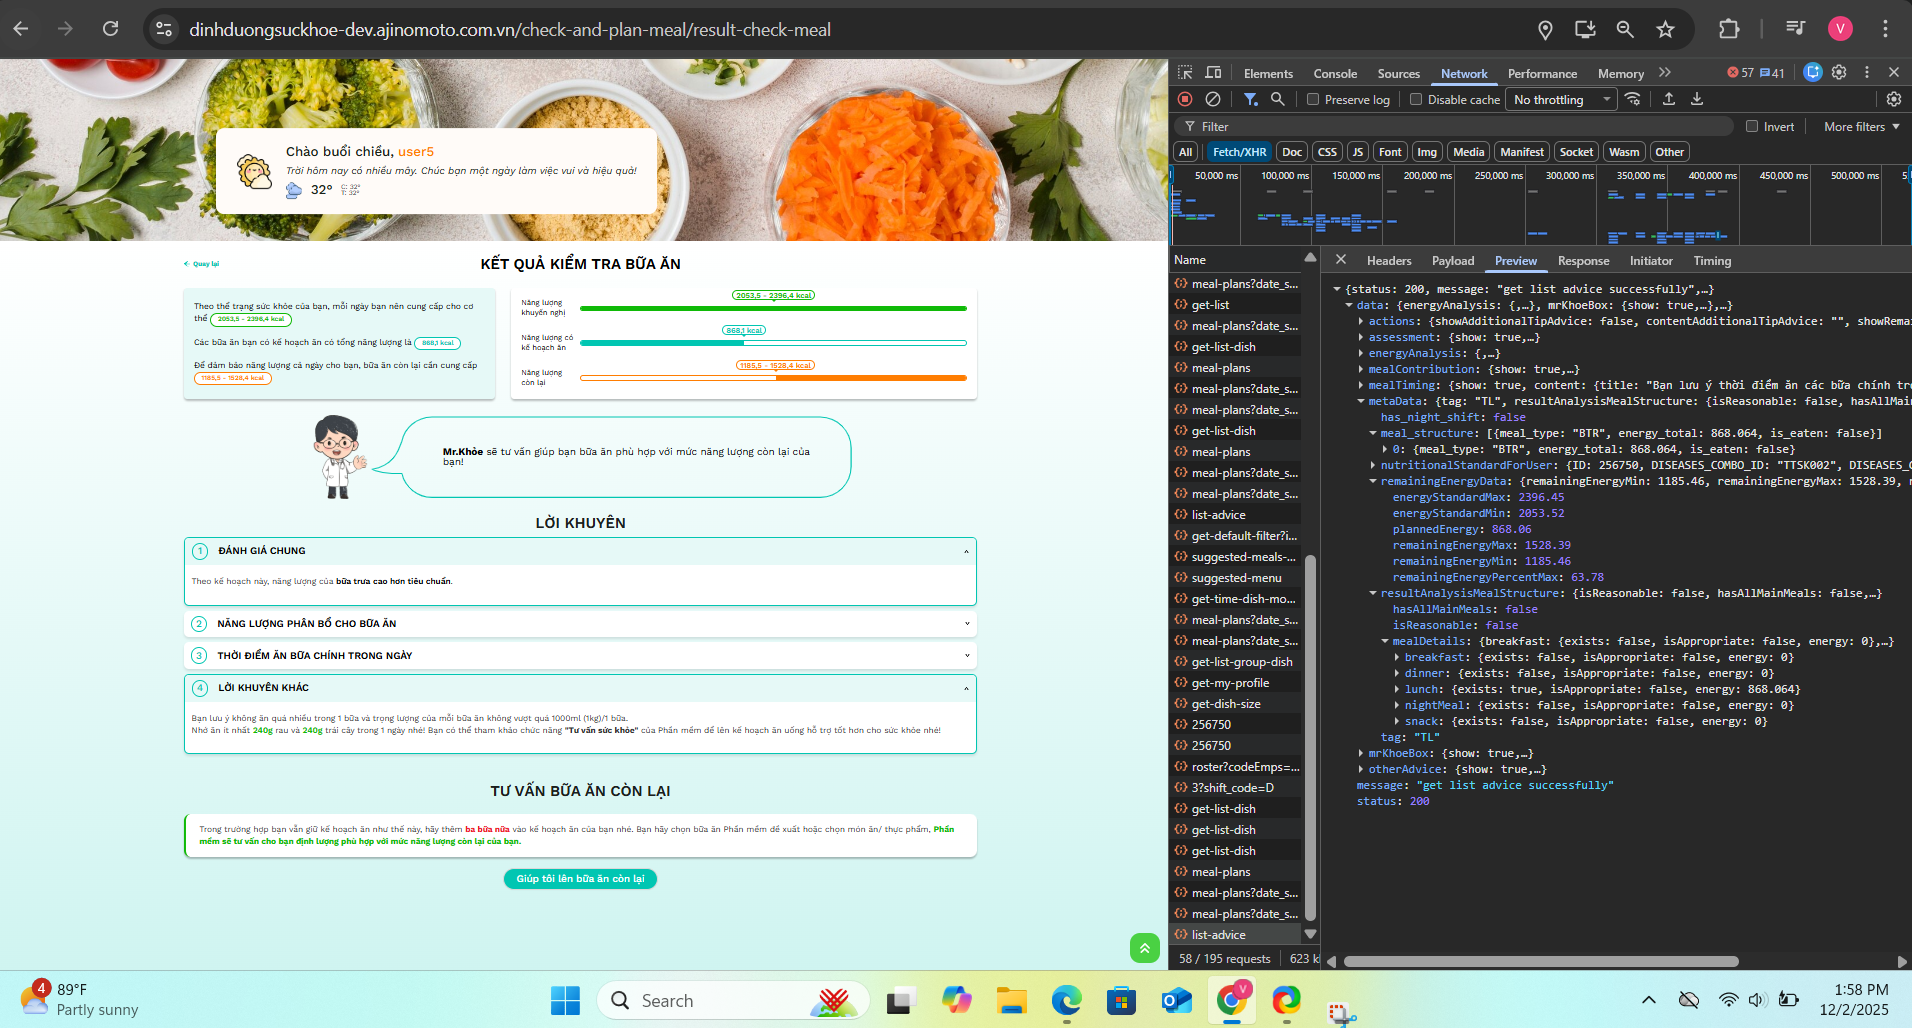Click the network timeline overview bar
Screen dimensions: 1912x1028
coord(1540,205)
